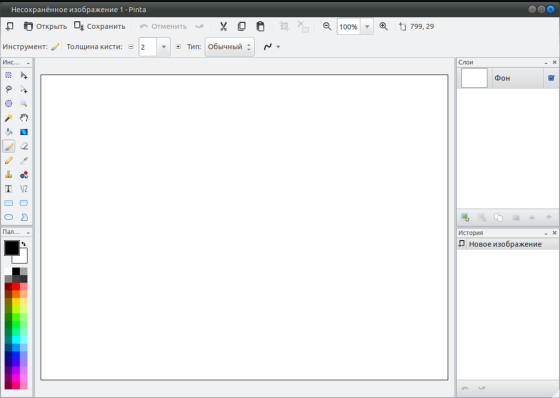Decrease brush width with minus button

tap(131, 46)
